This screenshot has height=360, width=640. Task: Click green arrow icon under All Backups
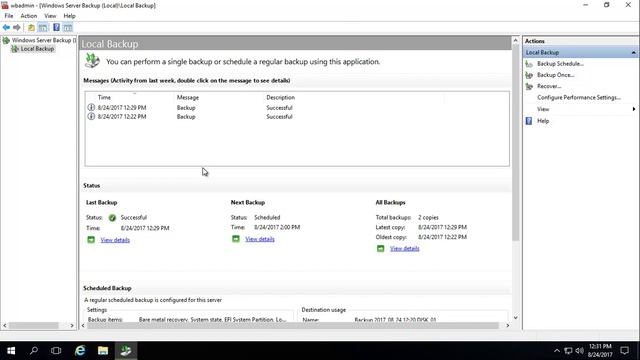click(x=380, y=248)
